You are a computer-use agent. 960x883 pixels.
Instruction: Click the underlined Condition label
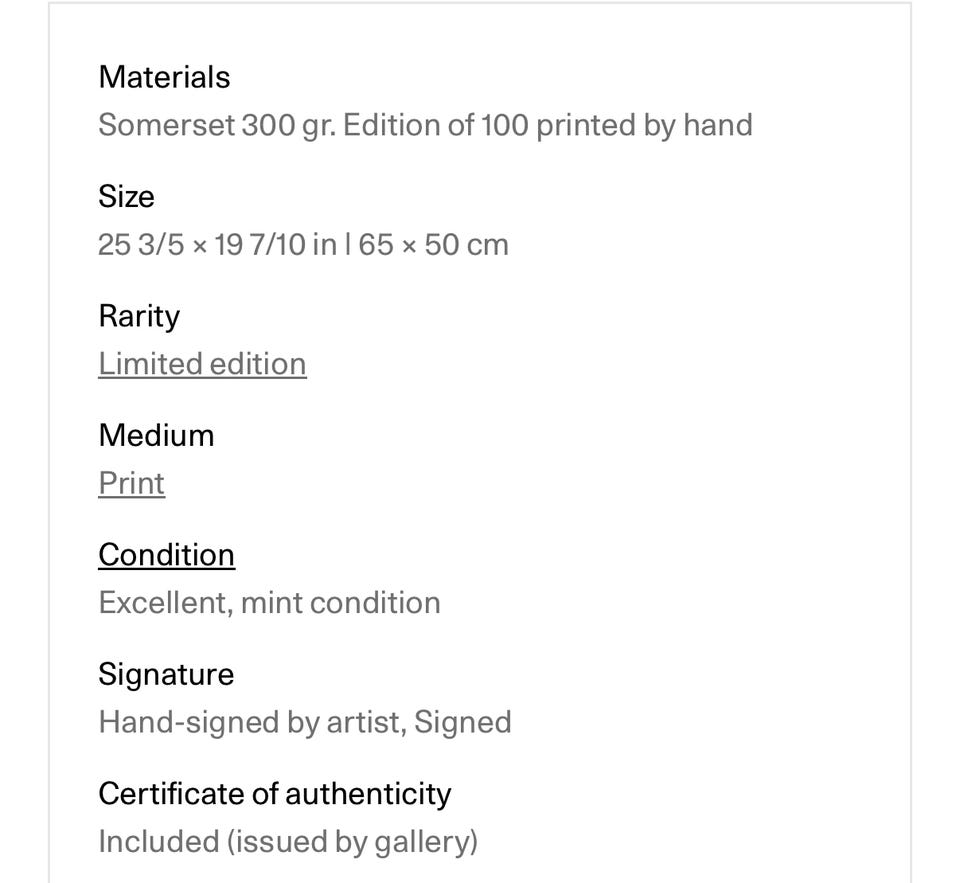point(166,555)
